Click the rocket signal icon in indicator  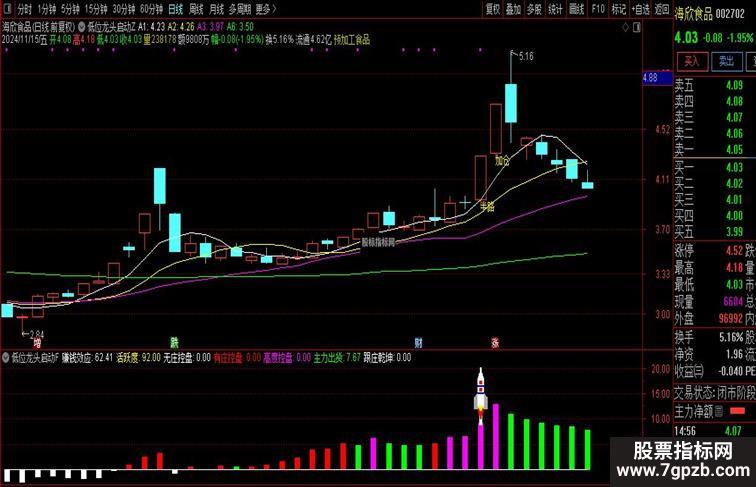(x=481, y=395)
